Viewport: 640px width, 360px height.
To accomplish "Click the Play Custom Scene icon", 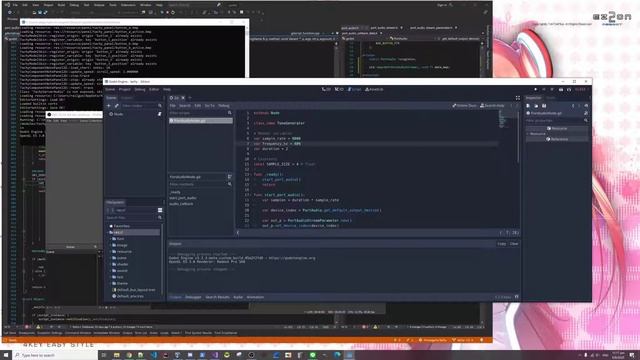I will click(569, 89).
